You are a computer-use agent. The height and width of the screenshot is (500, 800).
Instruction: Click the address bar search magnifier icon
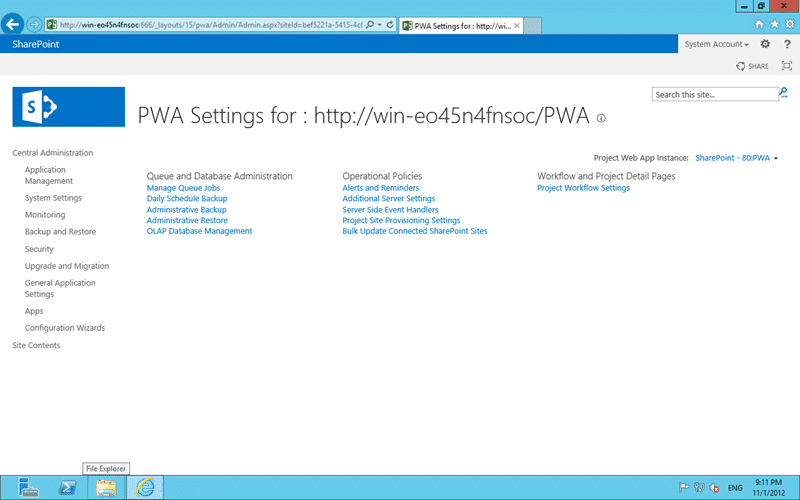coord(370,24)
